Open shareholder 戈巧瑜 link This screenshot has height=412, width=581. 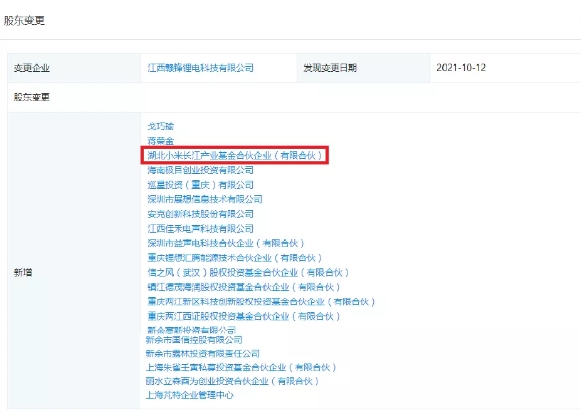click(x=160, y=126)
